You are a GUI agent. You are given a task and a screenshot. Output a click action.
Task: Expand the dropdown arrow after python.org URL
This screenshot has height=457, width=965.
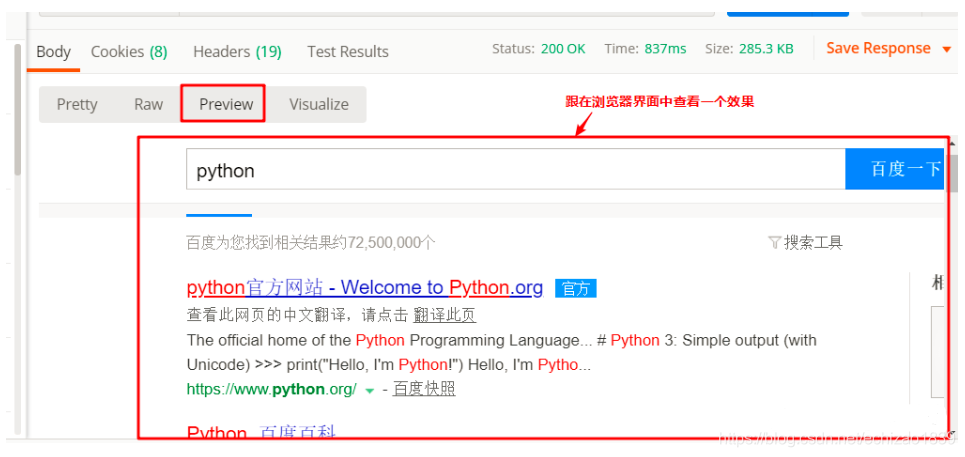(369, 391)
